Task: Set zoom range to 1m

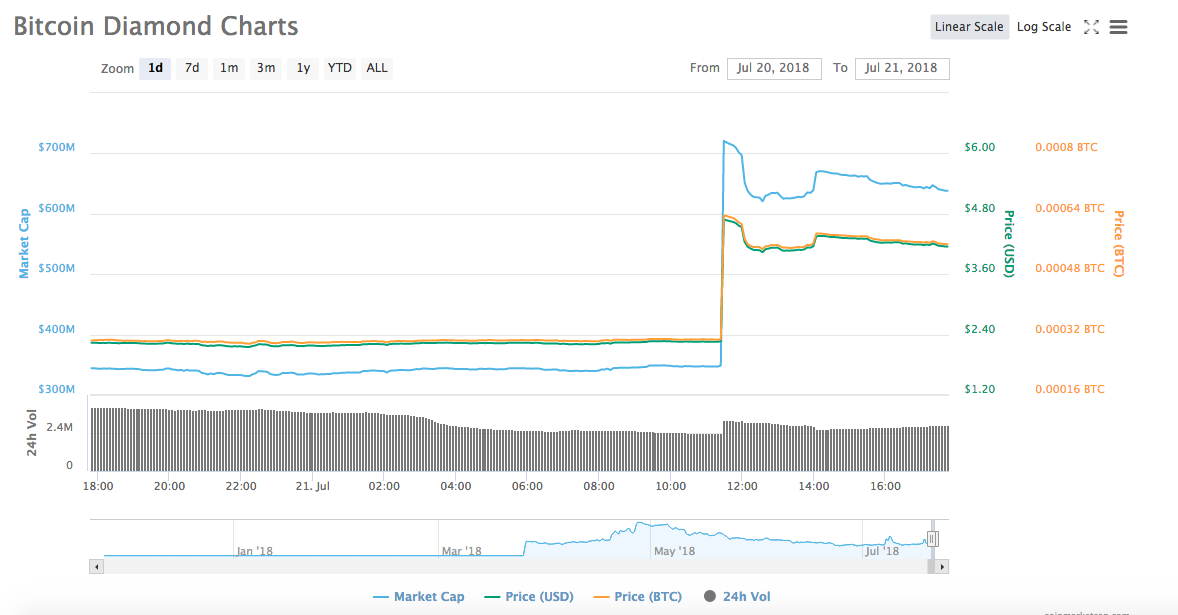Action: click(x=229, y=68)
